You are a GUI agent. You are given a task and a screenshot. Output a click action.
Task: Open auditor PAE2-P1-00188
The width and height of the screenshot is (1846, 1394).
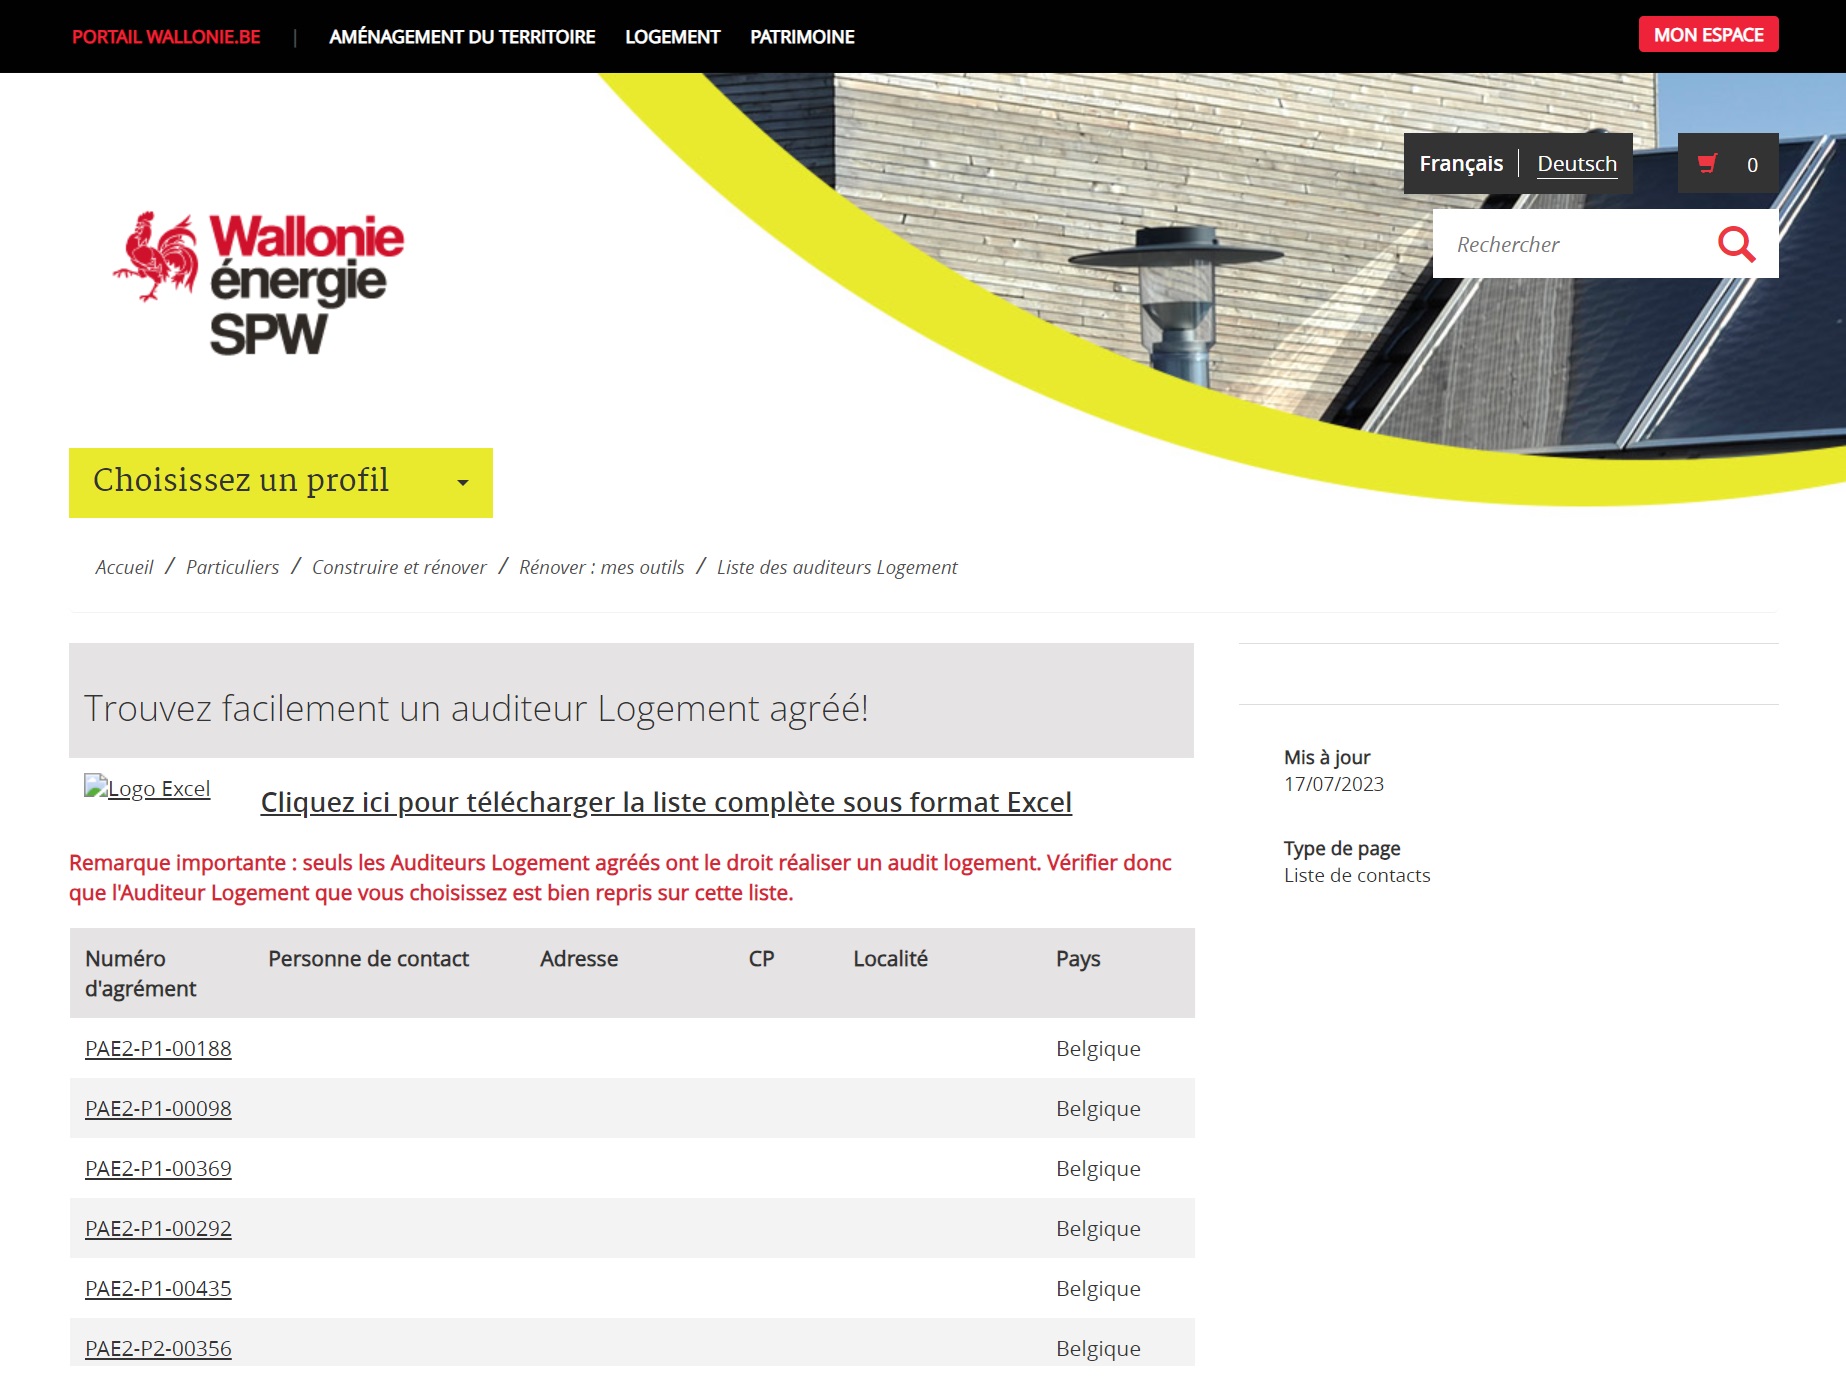(158, 1048)
